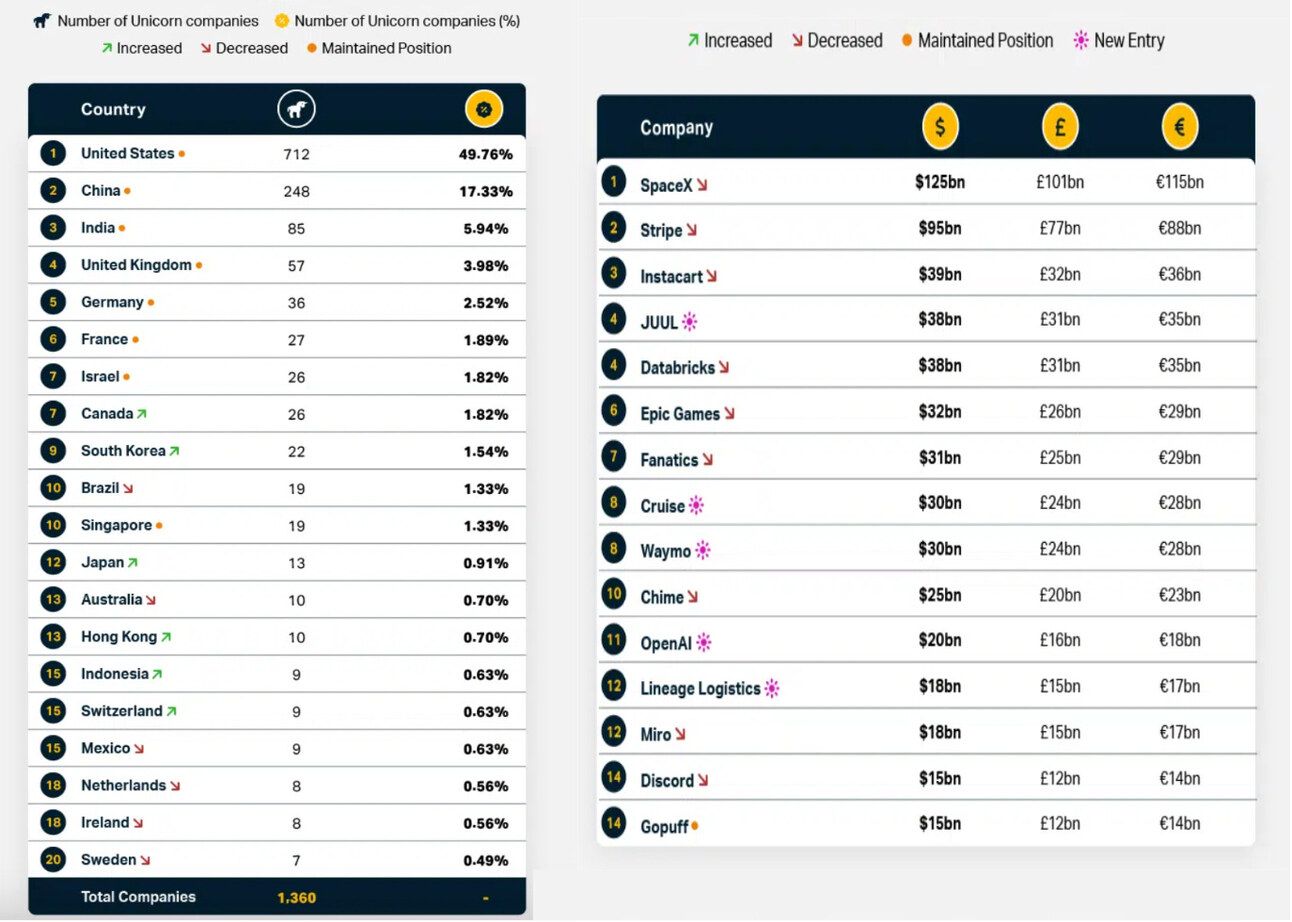Click the total value '1,360'
This screenshot has width=1292, height=922.
296,898
